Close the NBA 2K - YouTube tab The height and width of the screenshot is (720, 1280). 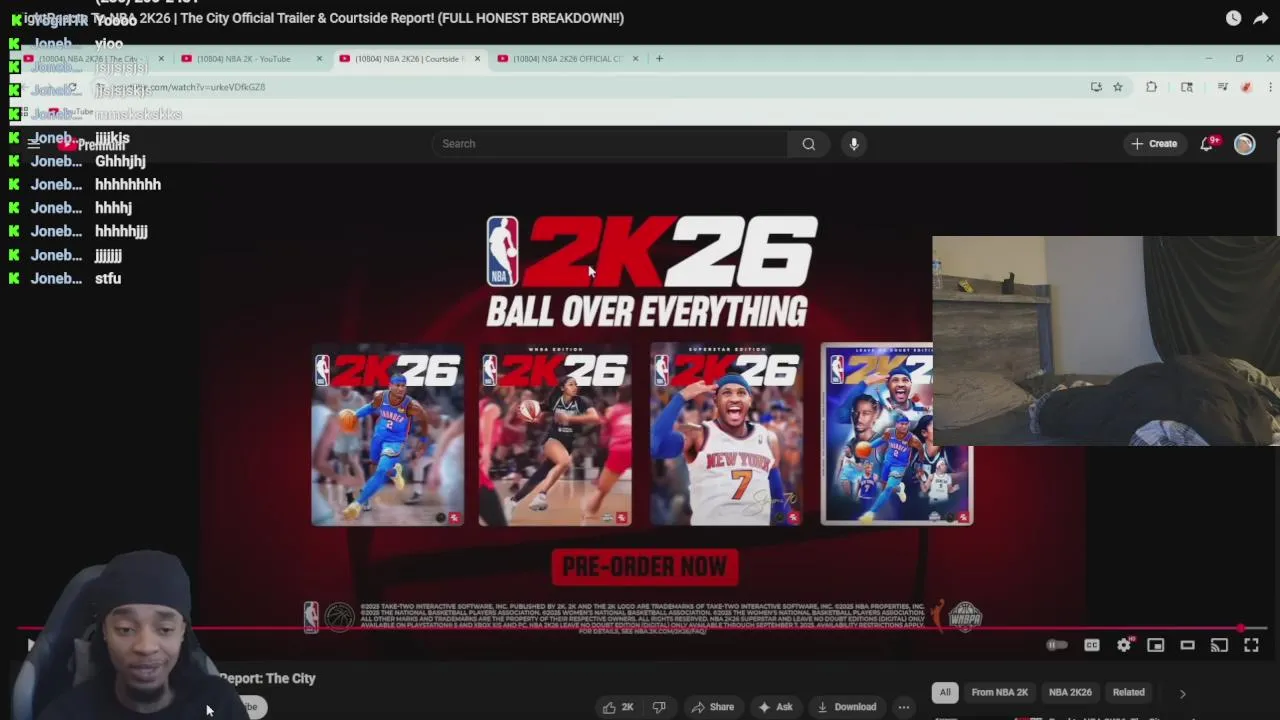click(319, 59)
